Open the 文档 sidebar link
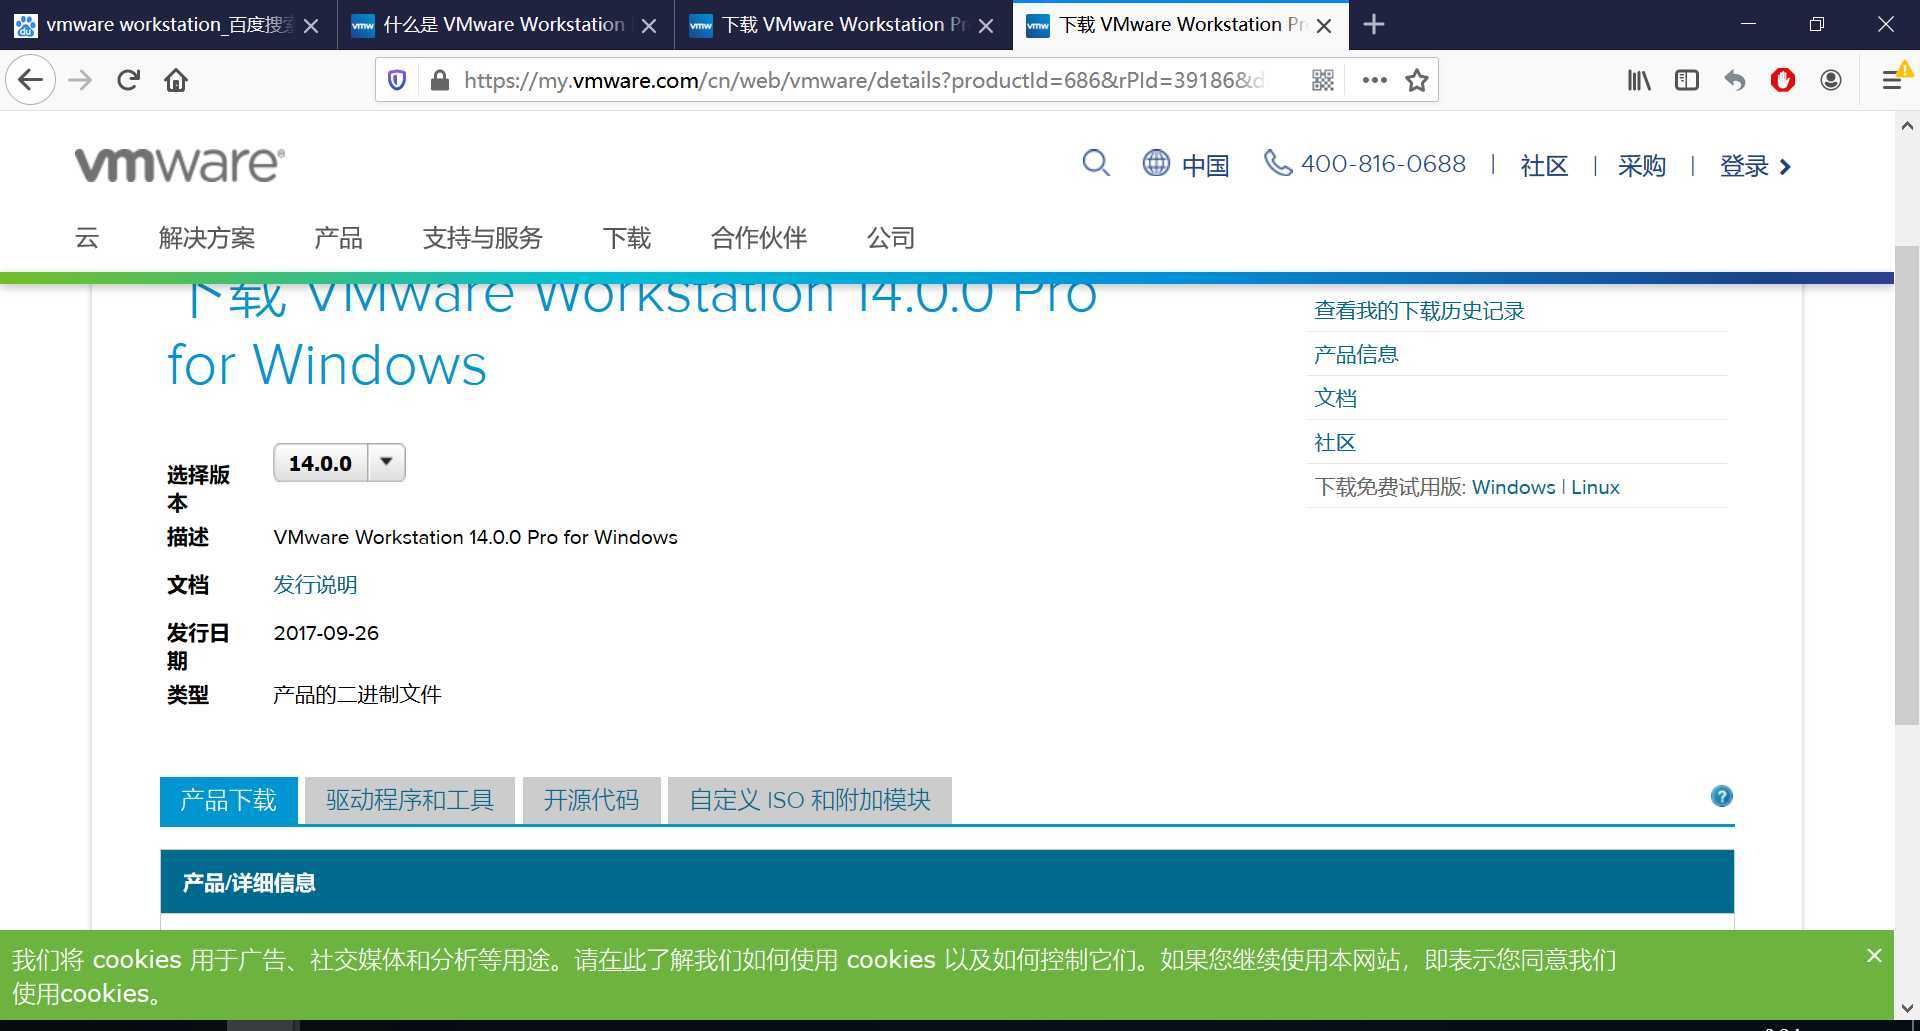 pyautogui.click(x=1335, y=398)
